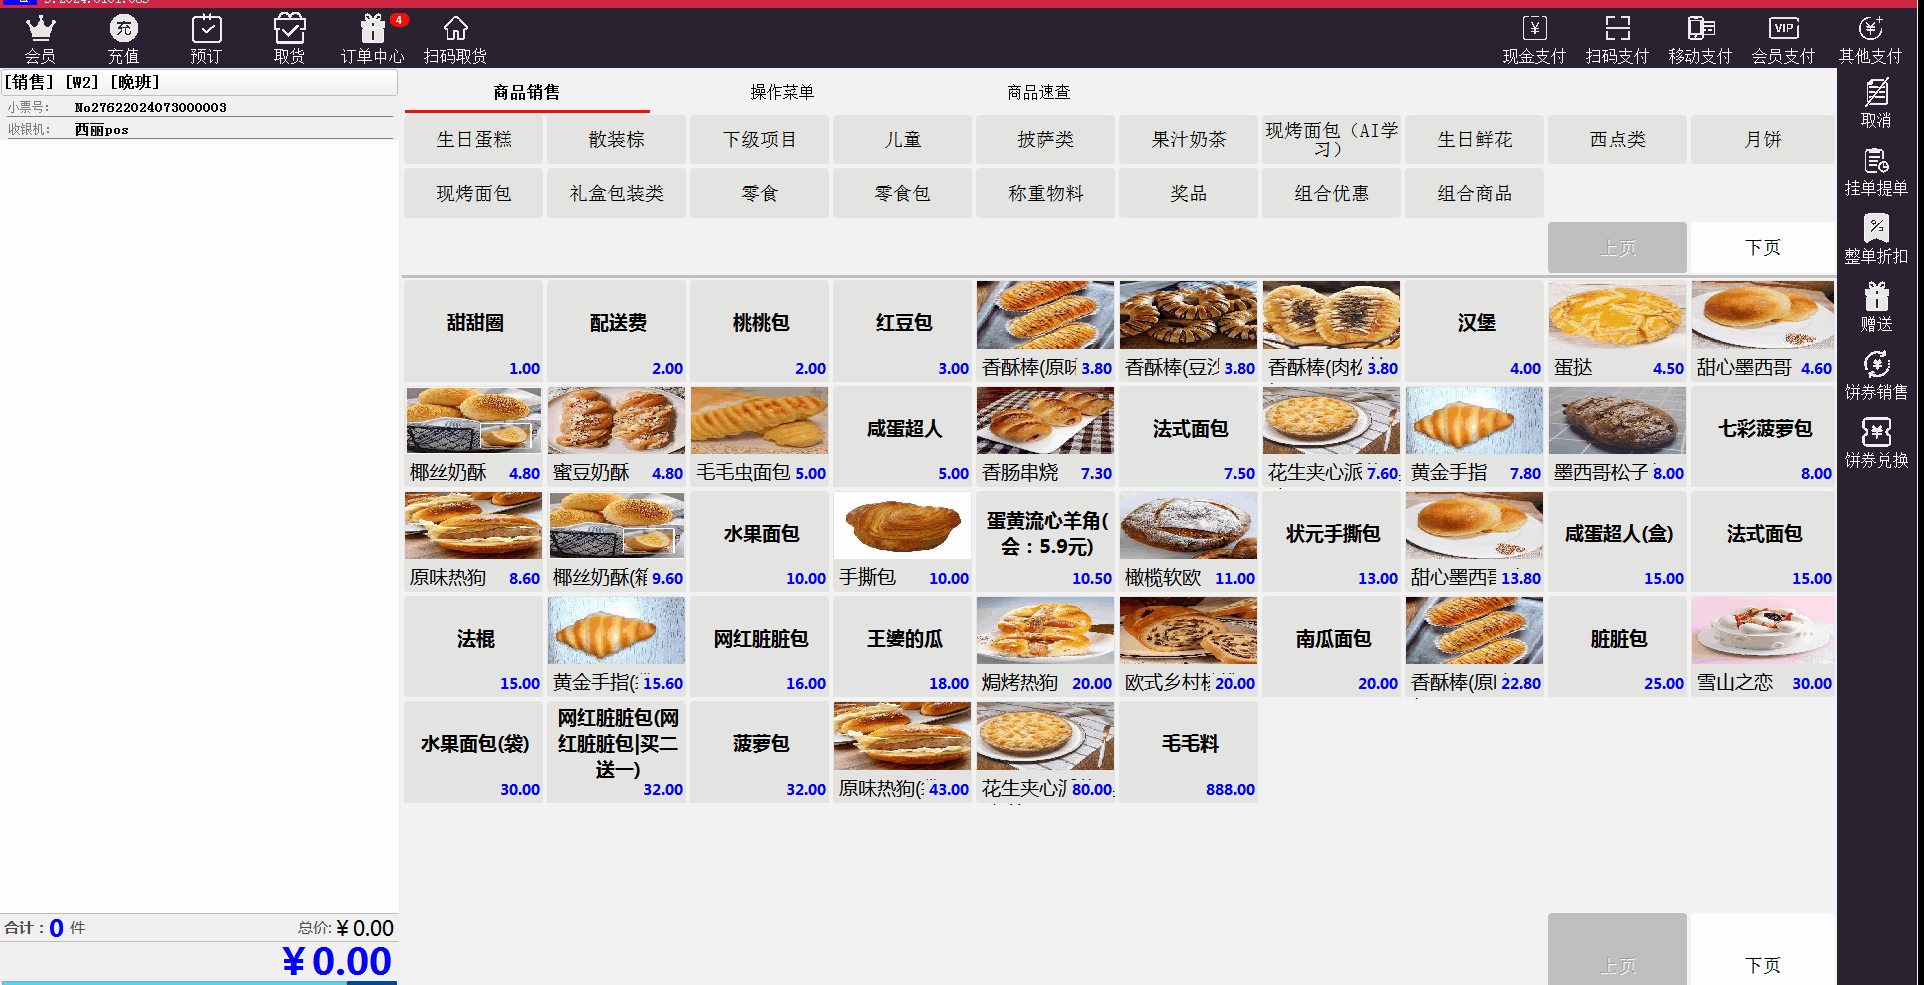Select the 现烤面包 category
The width and height of the screenshot is (1924, 985).
click(x=474, y=193)
